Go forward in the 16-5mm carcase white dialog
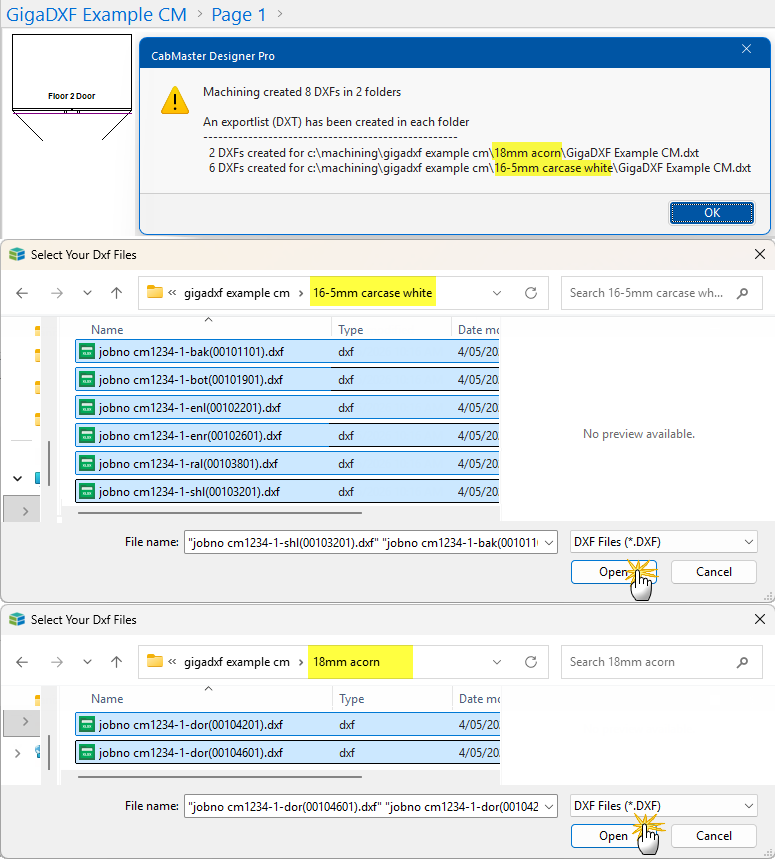Screen dimensions: 775x859 56,293
